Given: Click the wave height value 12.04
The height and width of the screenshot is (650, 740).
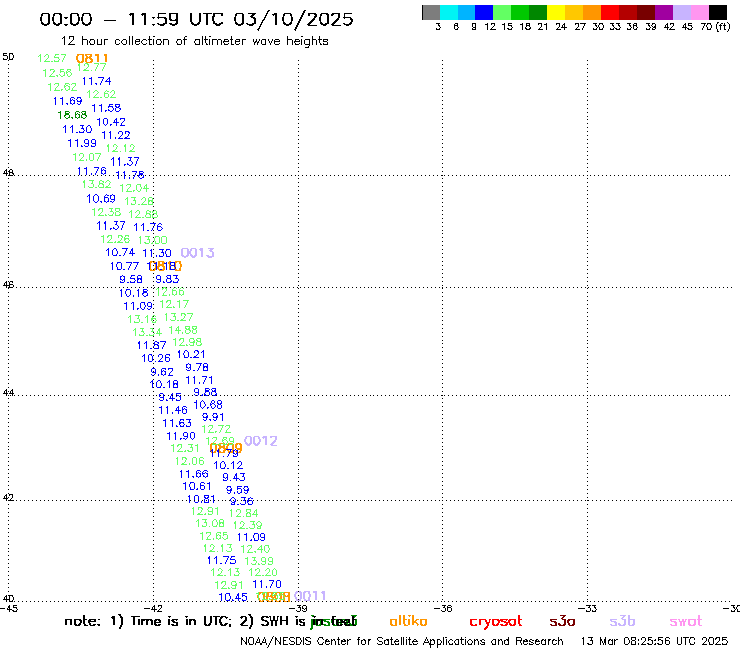Looking at the screenshot, I should click(x=134, y=188).
